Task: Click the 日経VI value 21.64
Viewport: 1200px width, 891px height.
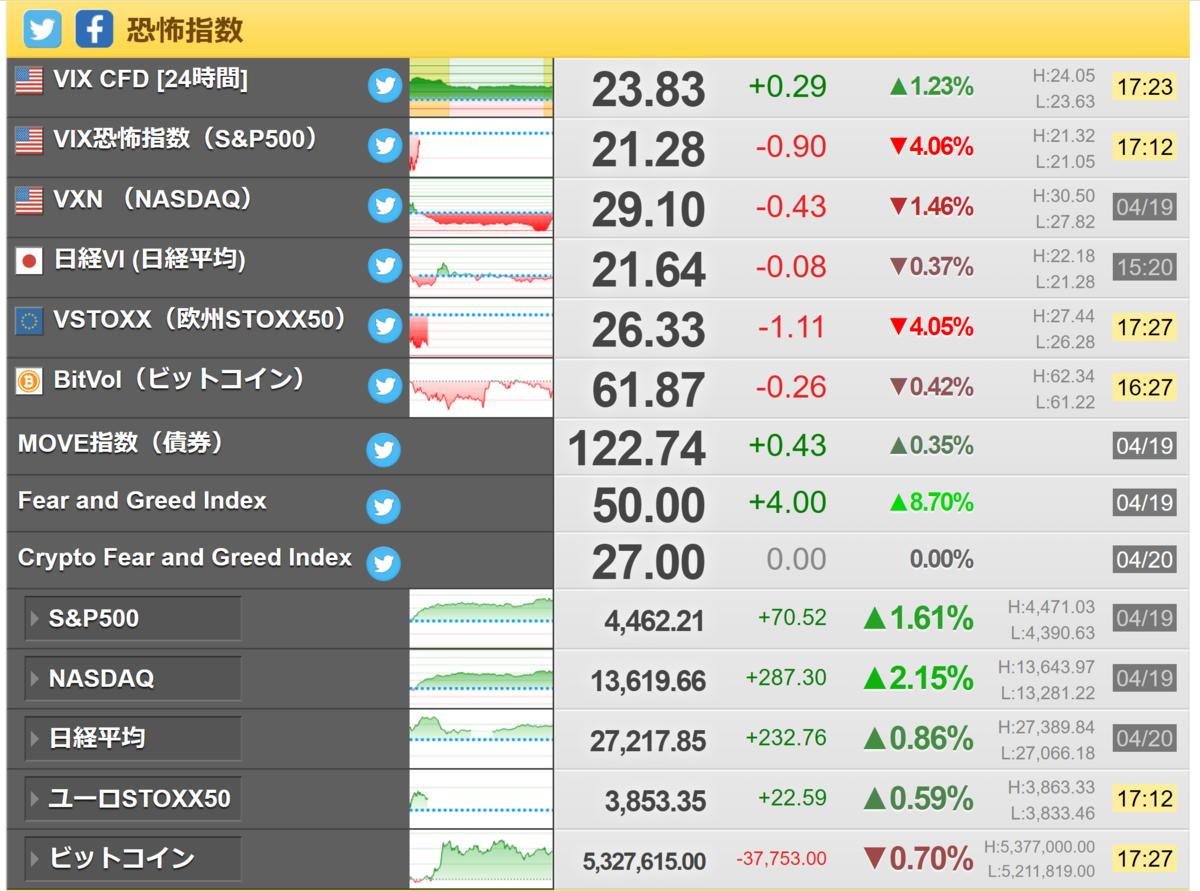Action: tap(648, 271)
